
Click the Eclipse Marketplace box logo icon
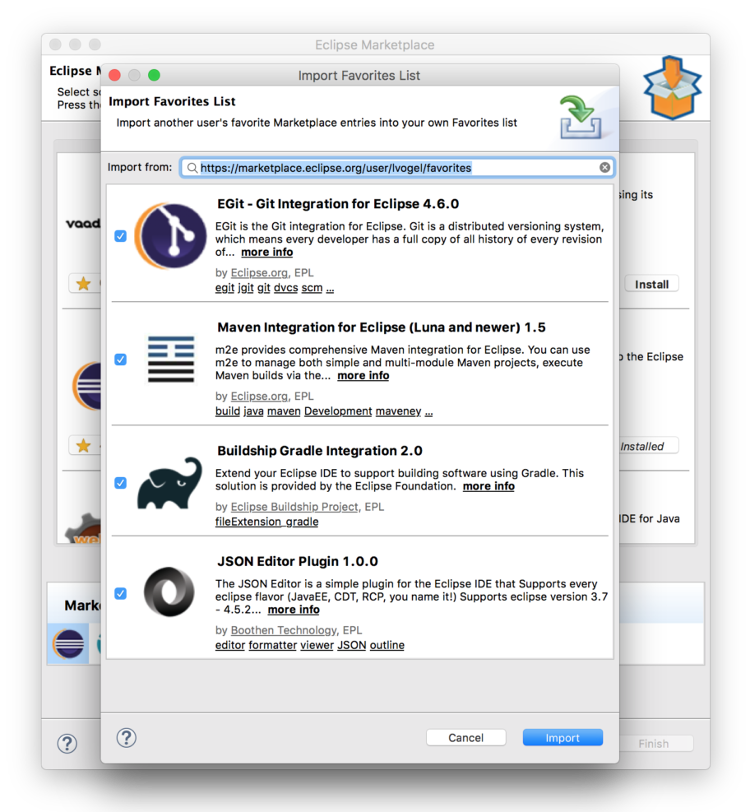pos(672,88)
